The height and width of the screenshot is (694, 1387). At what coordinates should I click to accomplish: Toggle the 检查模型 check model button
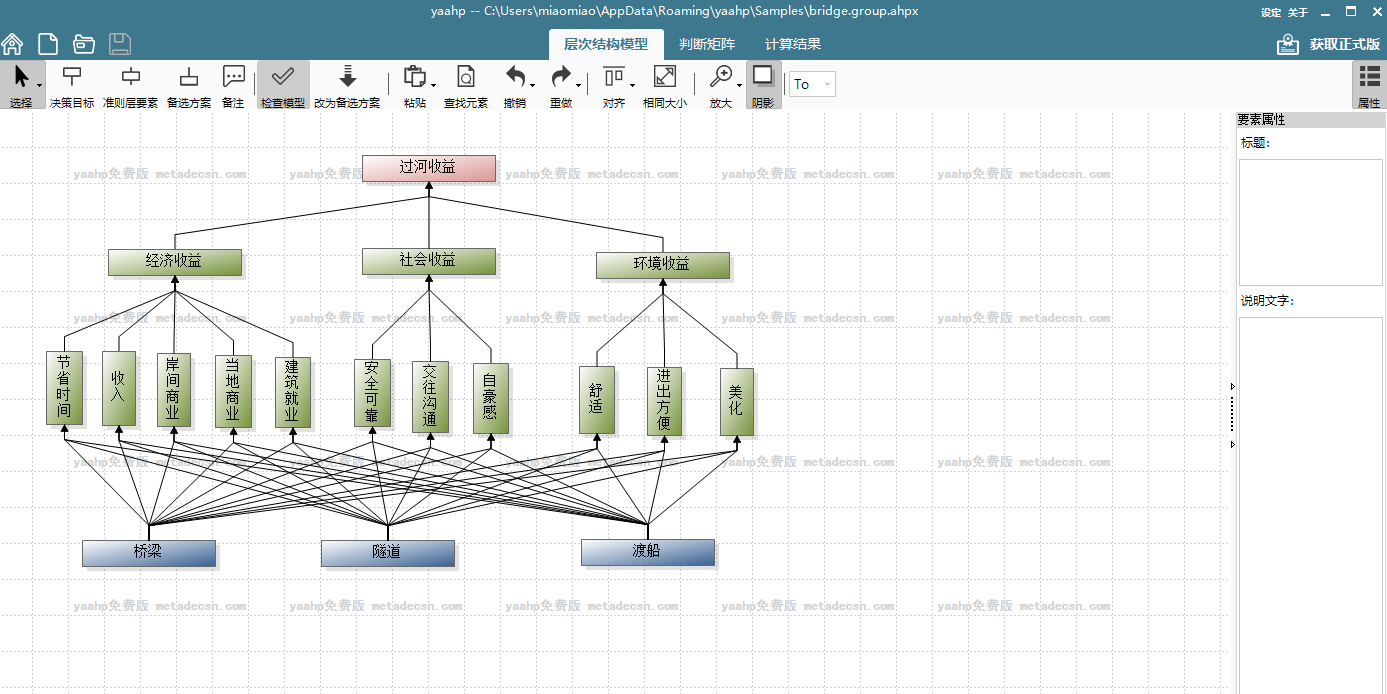coord(283,85)
